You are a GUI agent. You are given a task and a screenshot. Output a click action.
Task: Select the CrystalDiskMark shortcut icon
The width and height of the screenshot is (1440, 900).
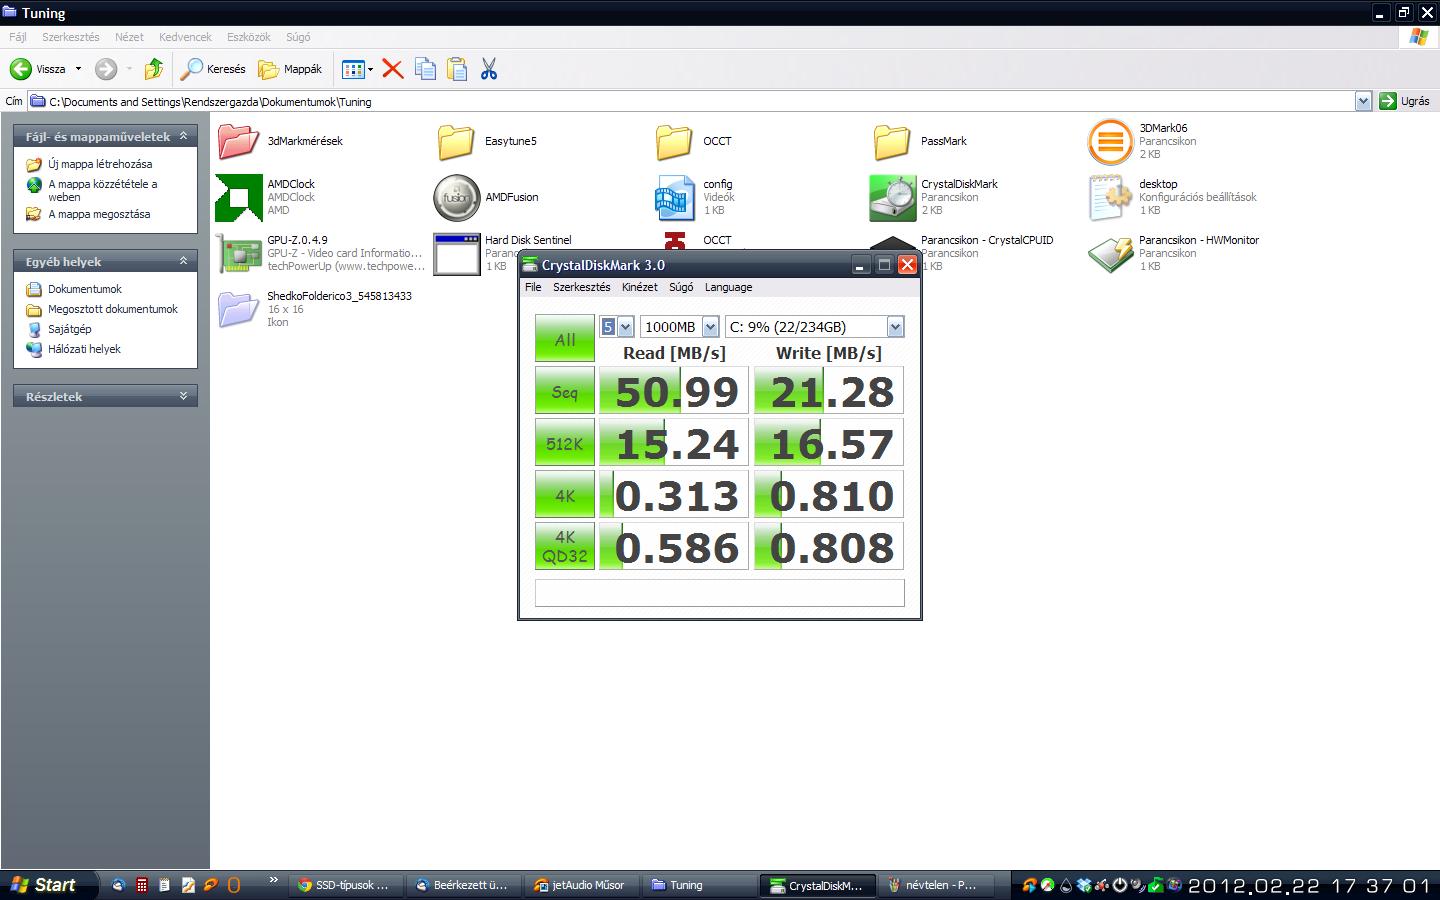pos(892,197)
